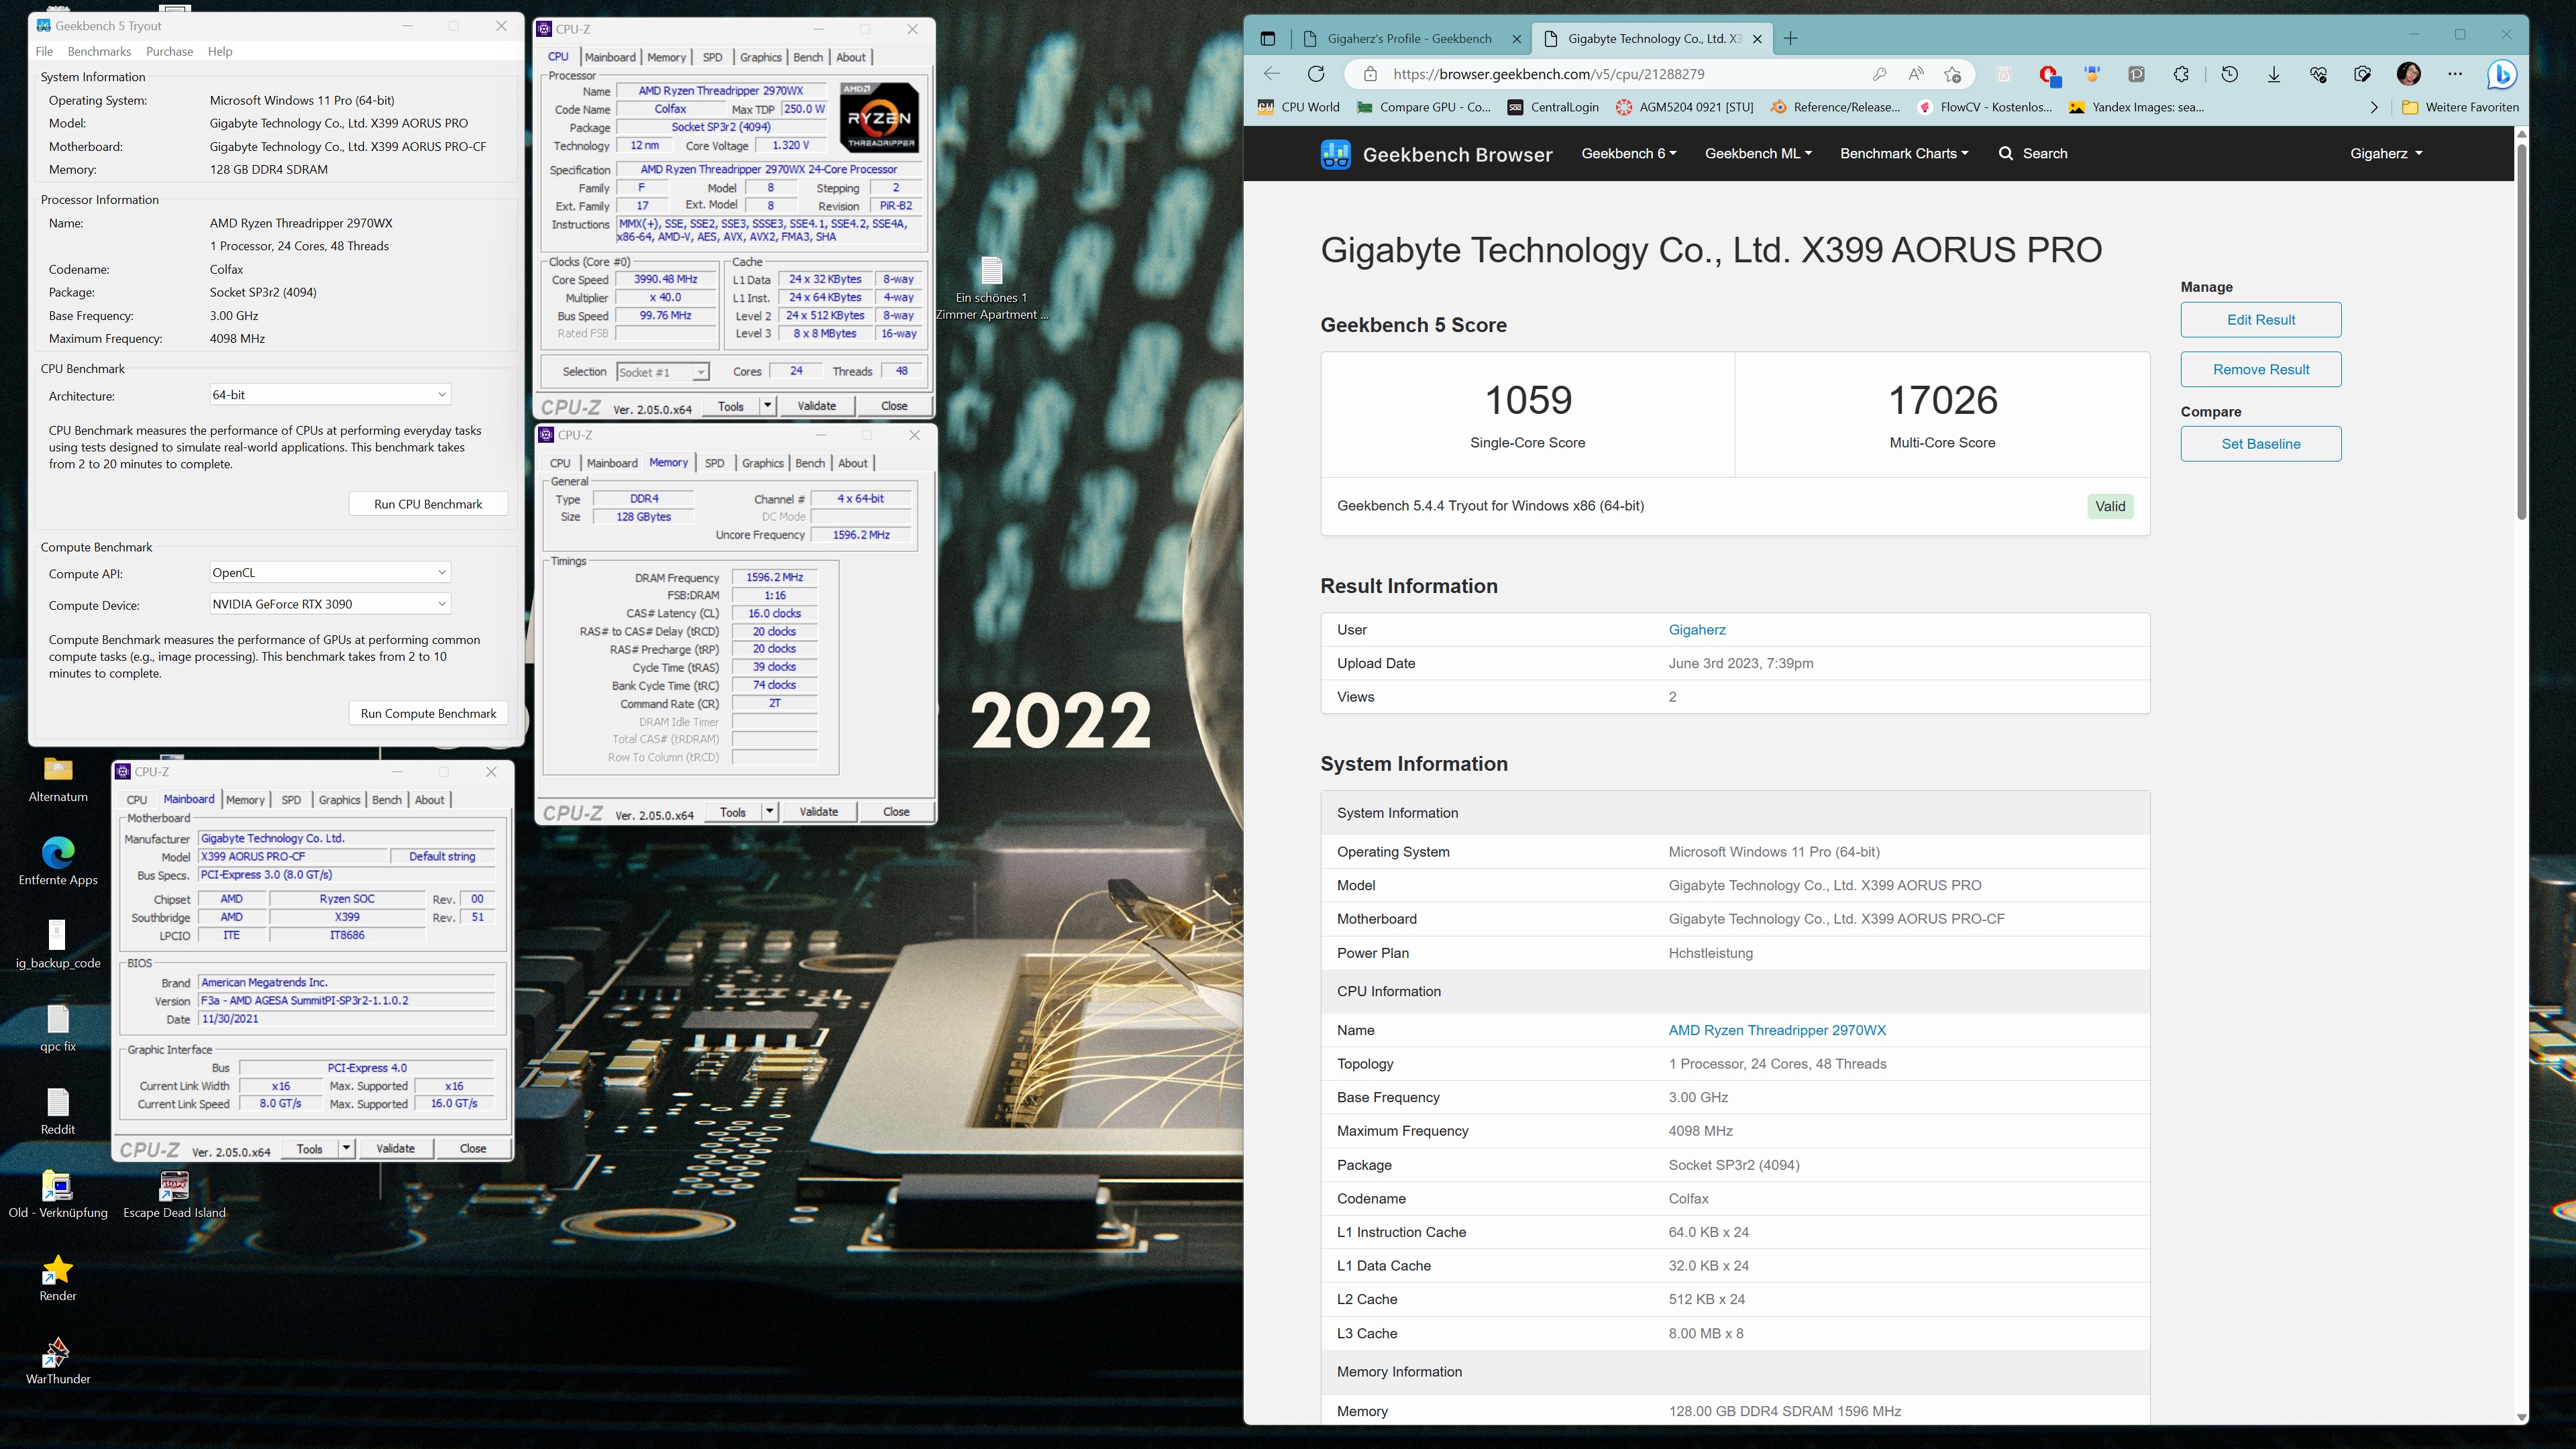The image size is (2576, 1449).
Task: Expand Benchmark Charts navigation dropdown
Action: click(x=1904, y=153)
